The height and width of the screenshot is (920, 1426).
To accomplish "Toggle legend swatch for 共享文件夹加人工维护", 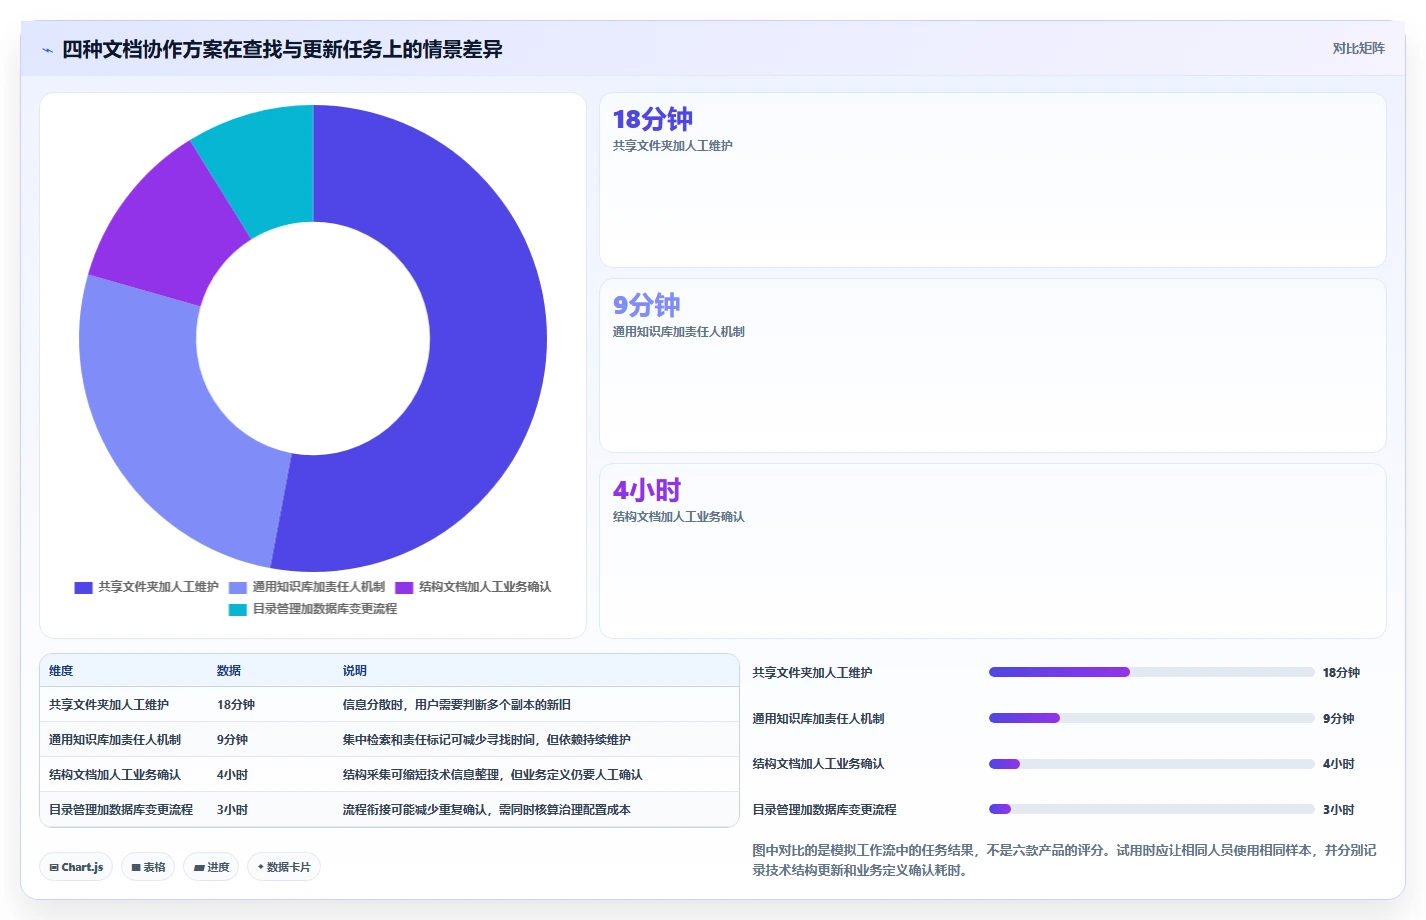I will tap(84, 588).
